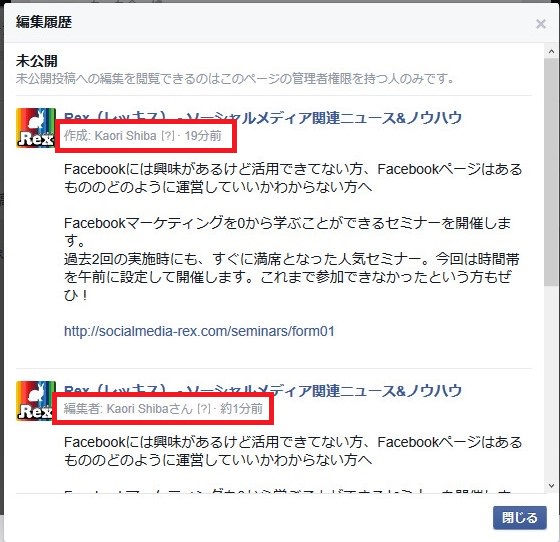Click the scrollbar track below the thumb

point(551,382)
